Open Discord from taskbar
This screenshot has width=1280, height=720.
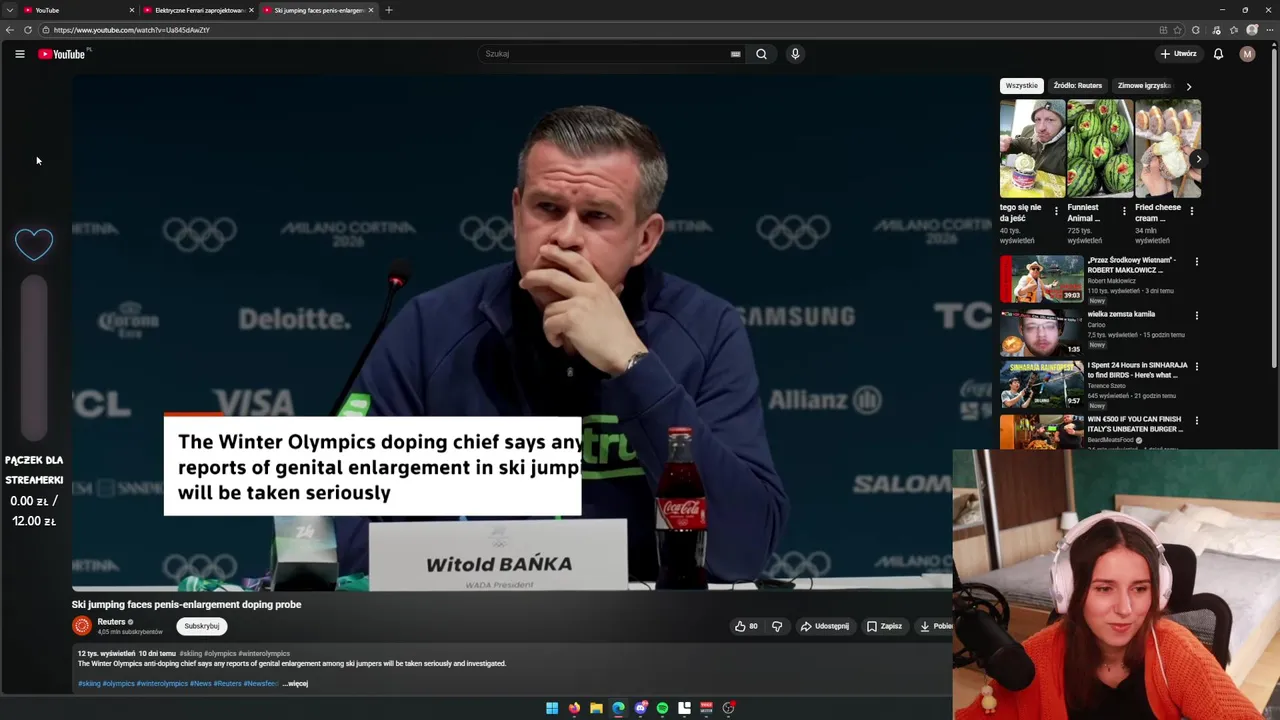click(641, 708)
